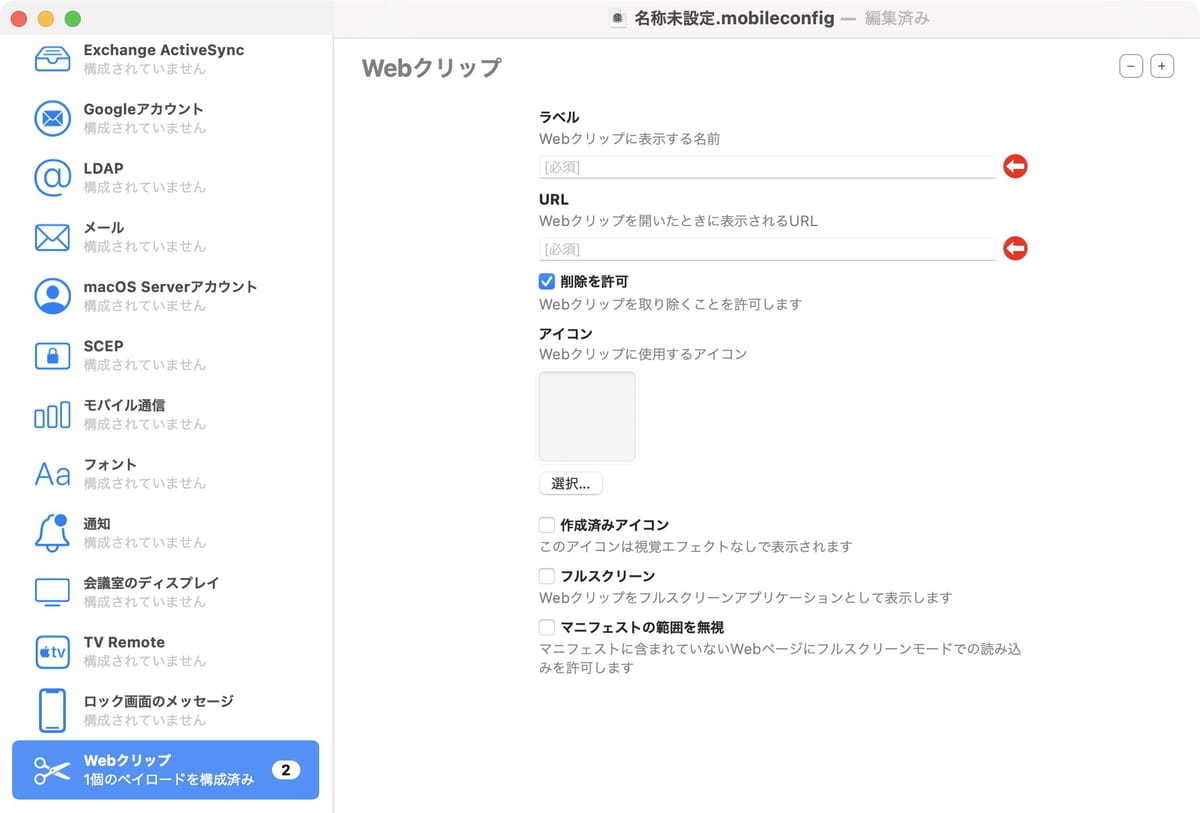Select ロック画面のメッセージ in the sidebar
The image size is (1200, 813).
click(166, 711)
